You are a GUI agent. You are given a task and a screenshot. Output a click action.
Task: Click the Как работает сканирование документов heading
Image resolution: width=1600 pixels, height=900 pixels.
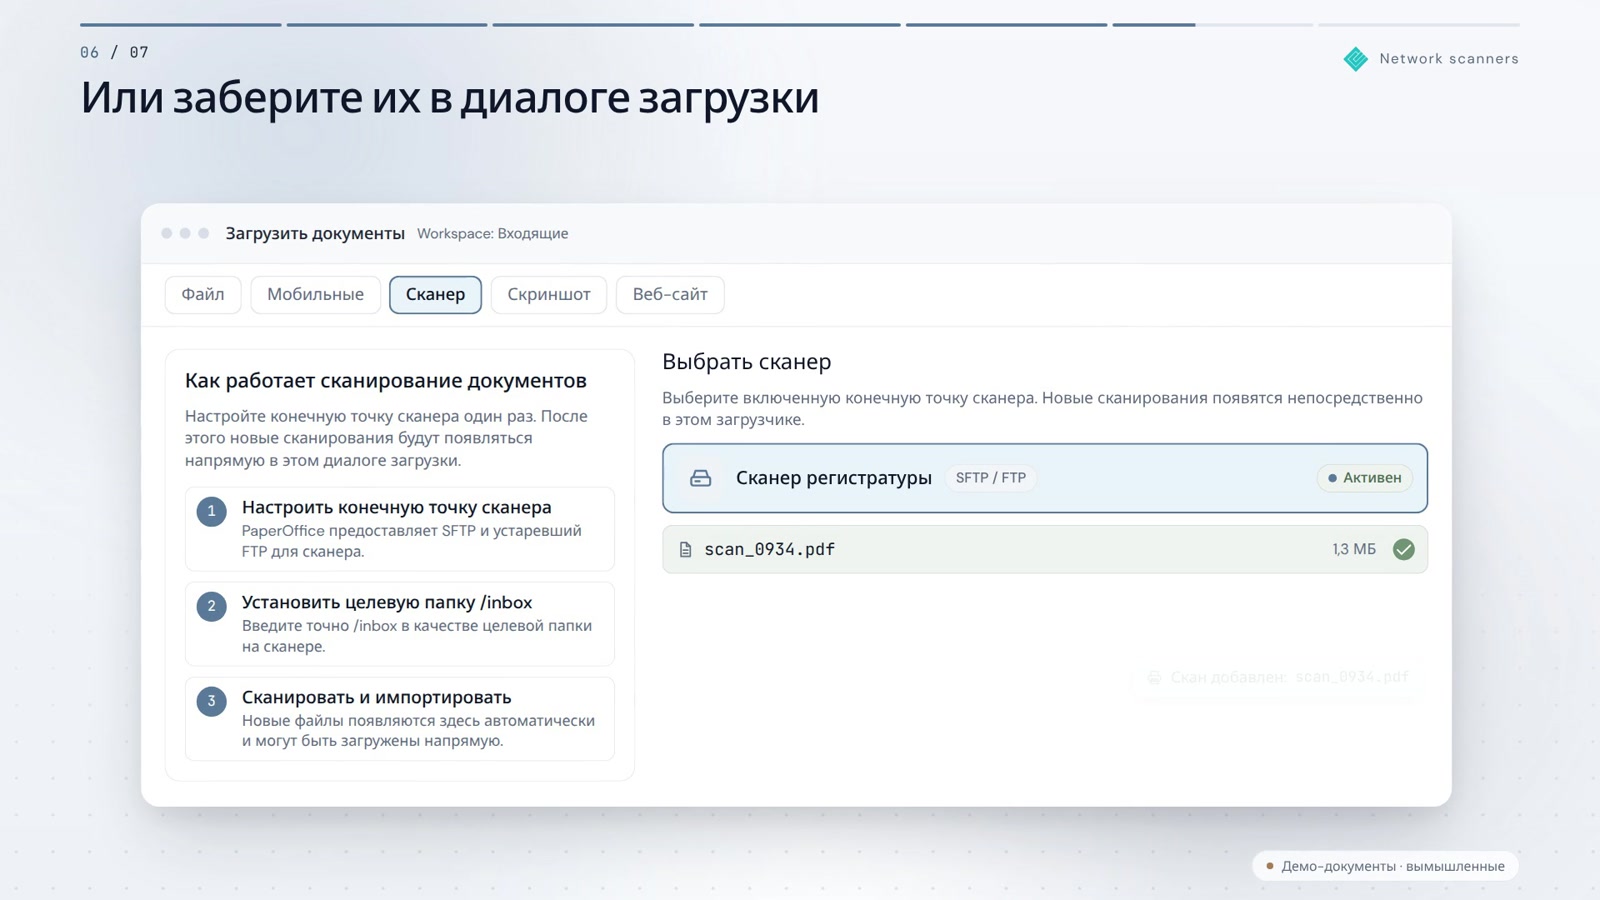386,380
